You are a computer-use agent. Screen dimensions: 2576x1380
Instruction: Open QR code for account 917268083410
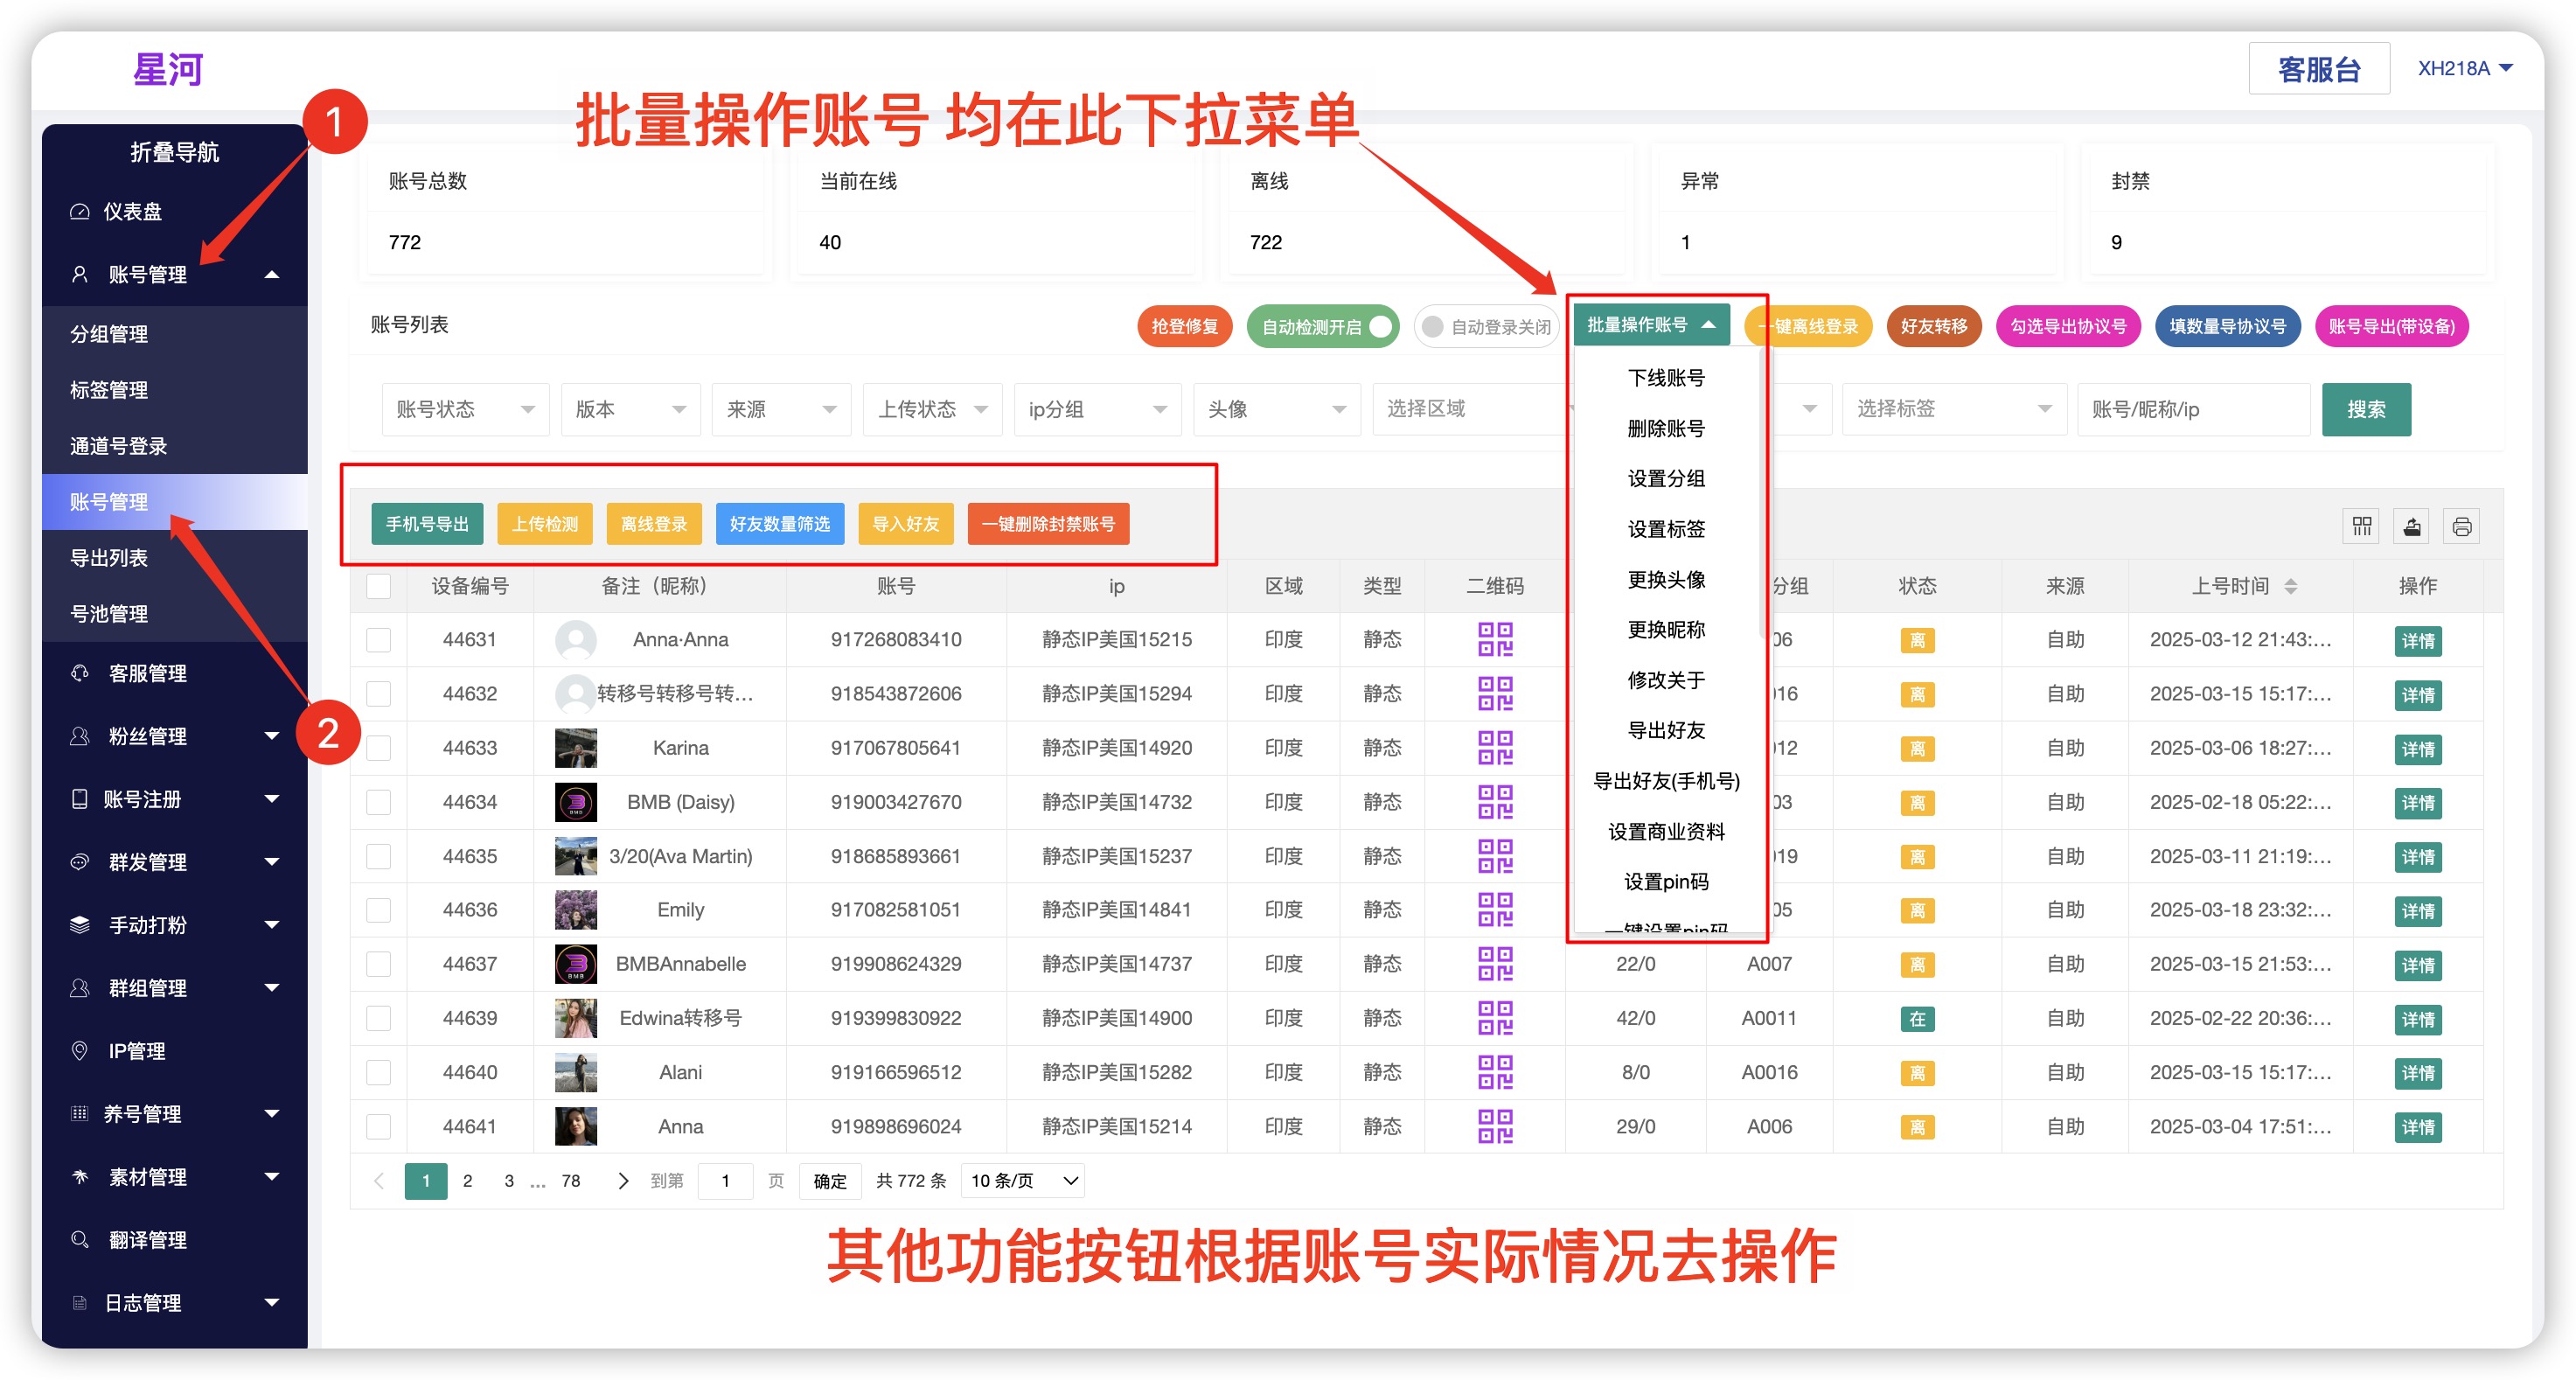click(1495, 639)
